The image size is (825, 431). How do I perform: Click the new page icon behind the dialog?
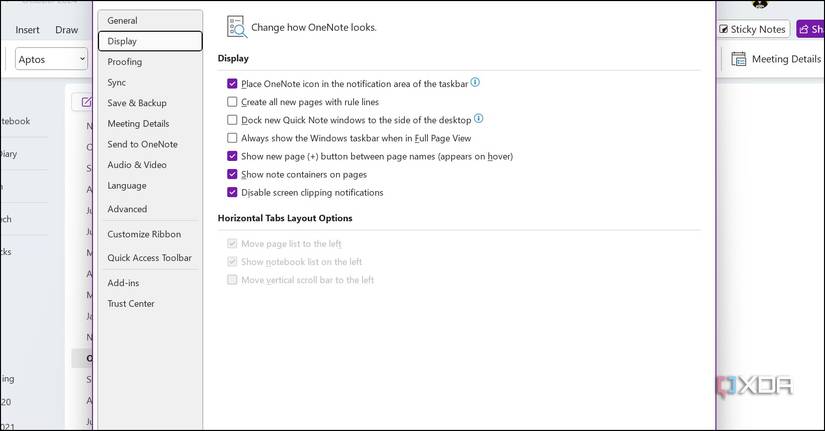pyautogui.click(x=86, y=102)
